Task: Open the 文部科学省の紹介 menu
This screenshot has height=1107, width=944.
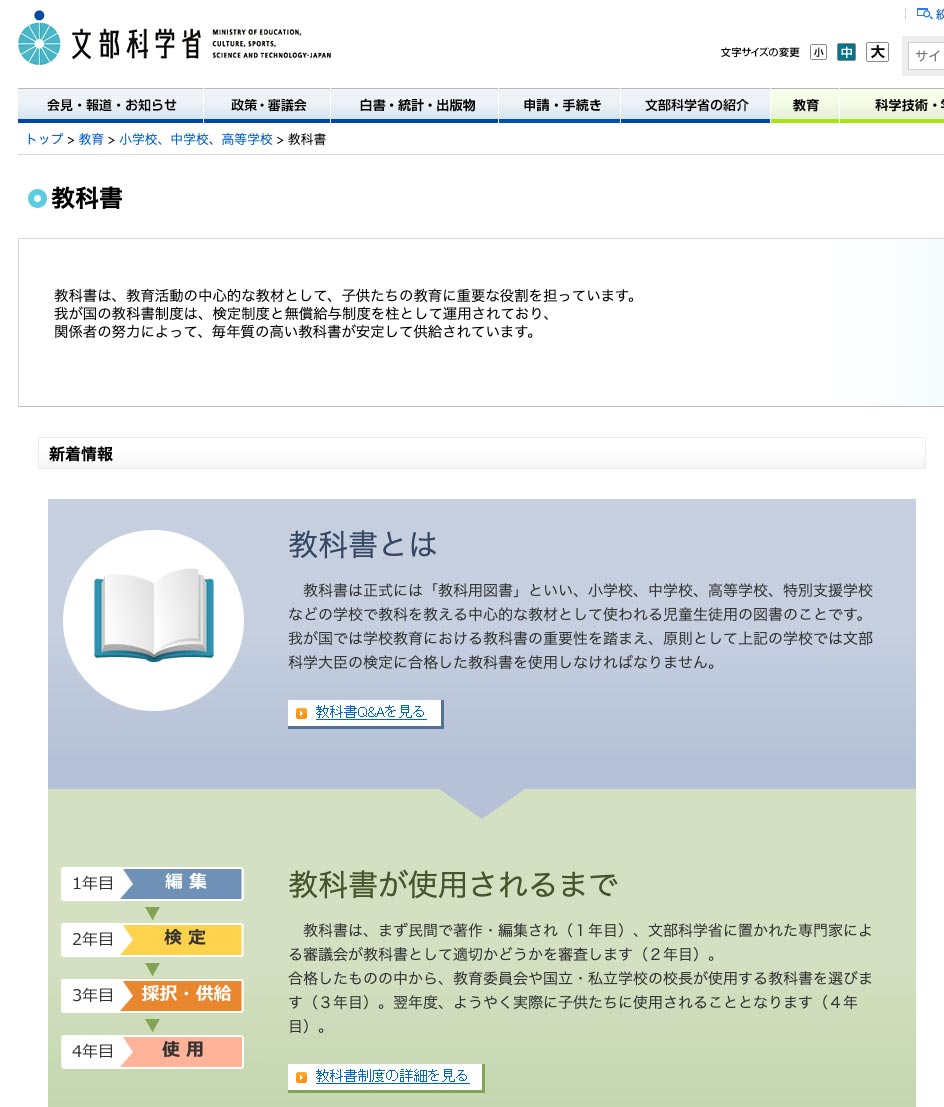Action: point(696,105)
